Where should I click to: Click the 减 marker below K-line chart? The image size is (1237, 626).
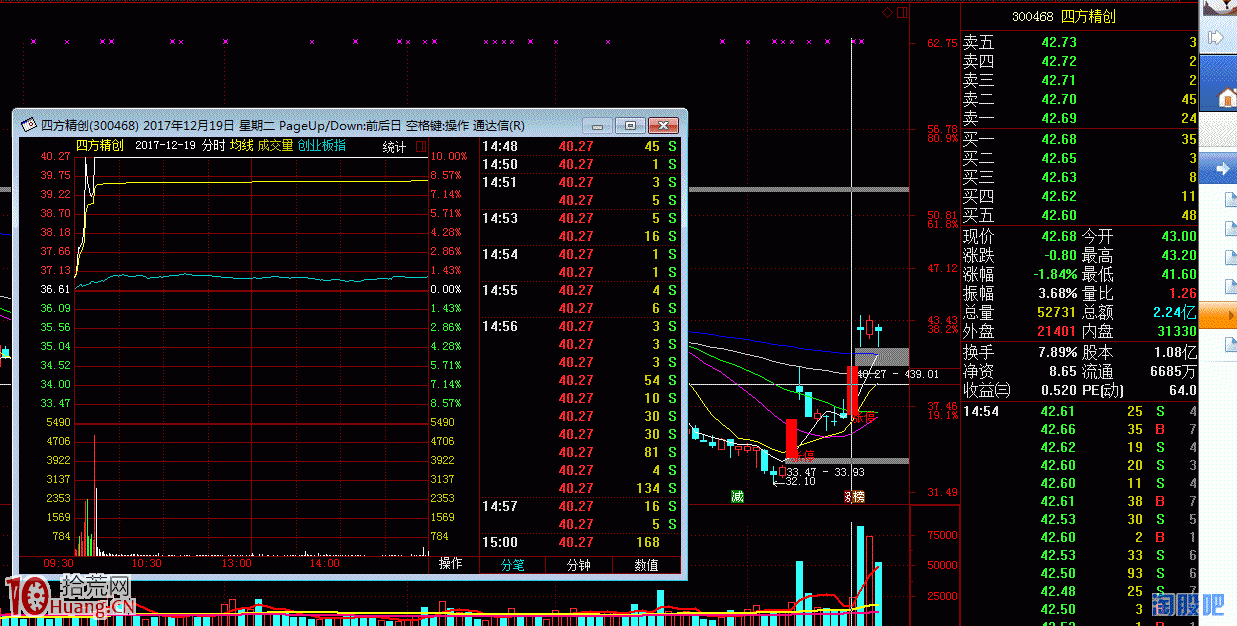(737, 496)
